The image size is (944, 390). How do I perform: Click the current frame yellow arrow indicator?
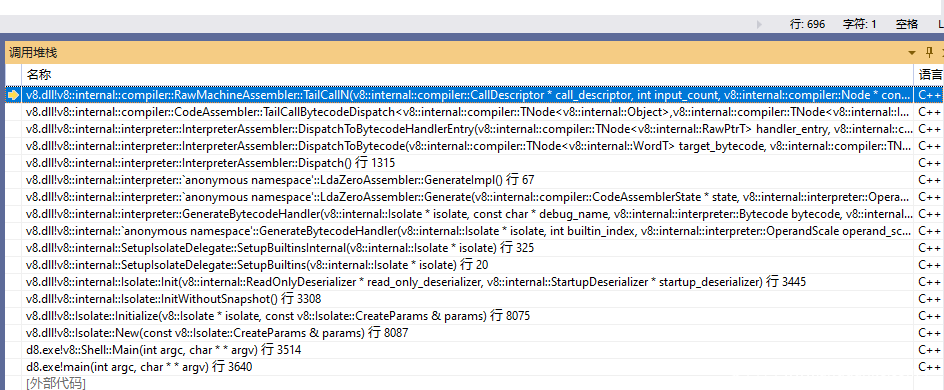13,95
